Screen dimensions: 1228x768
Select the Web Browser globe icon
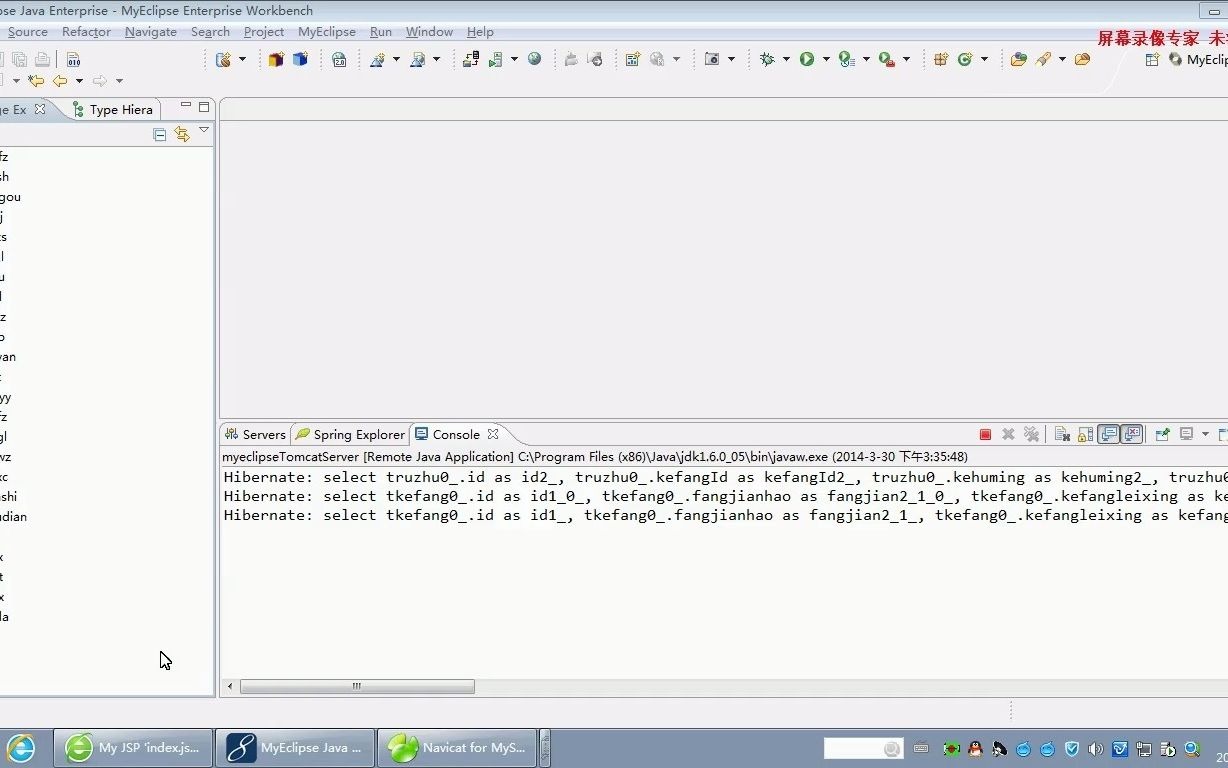tap(533, 59)
